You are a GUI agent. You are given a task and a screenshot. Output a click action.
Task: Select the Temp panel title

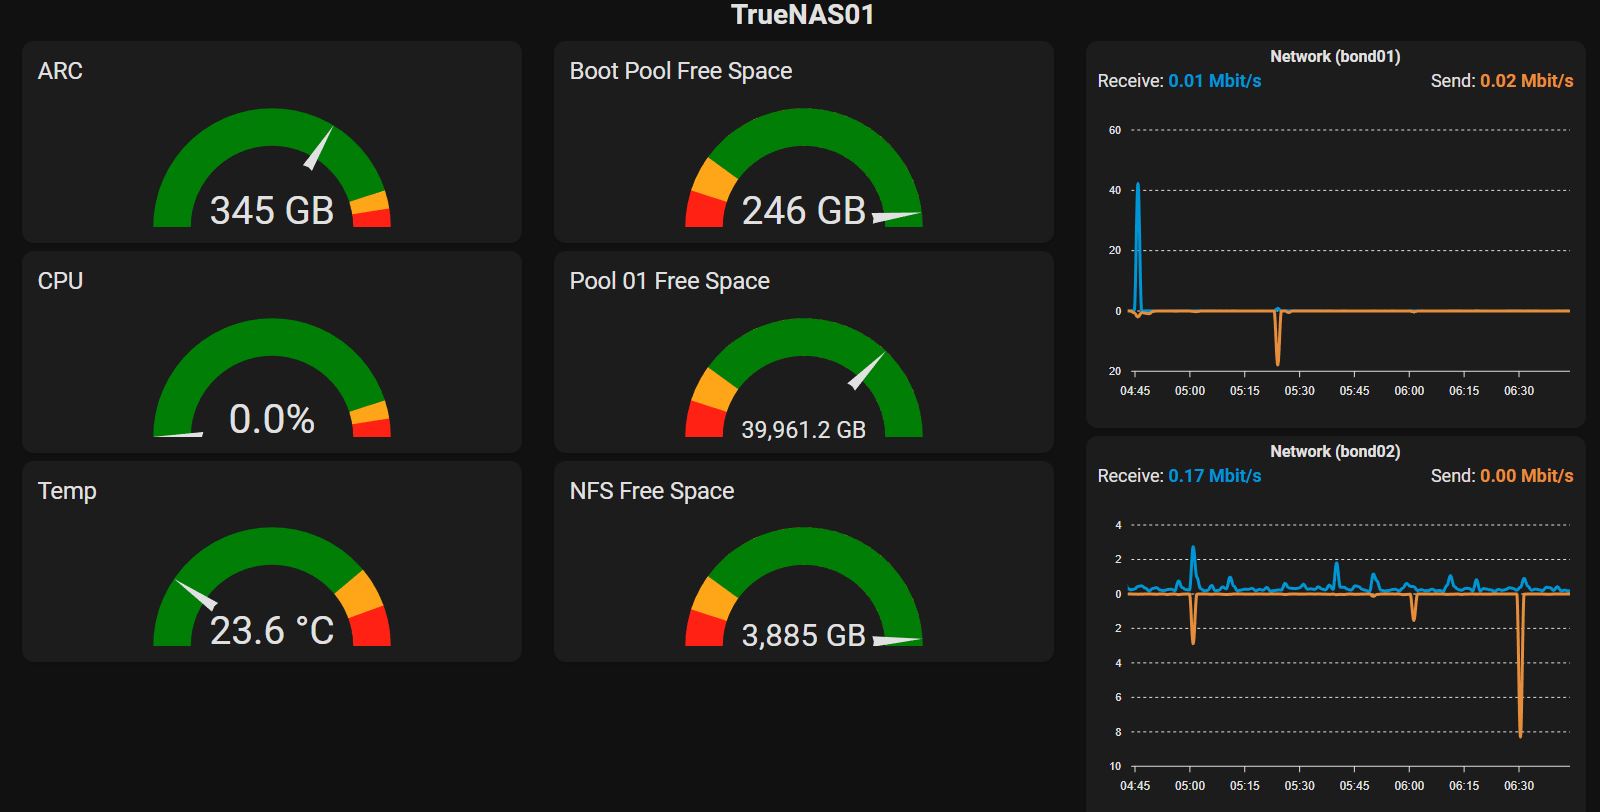pos(67,491)
